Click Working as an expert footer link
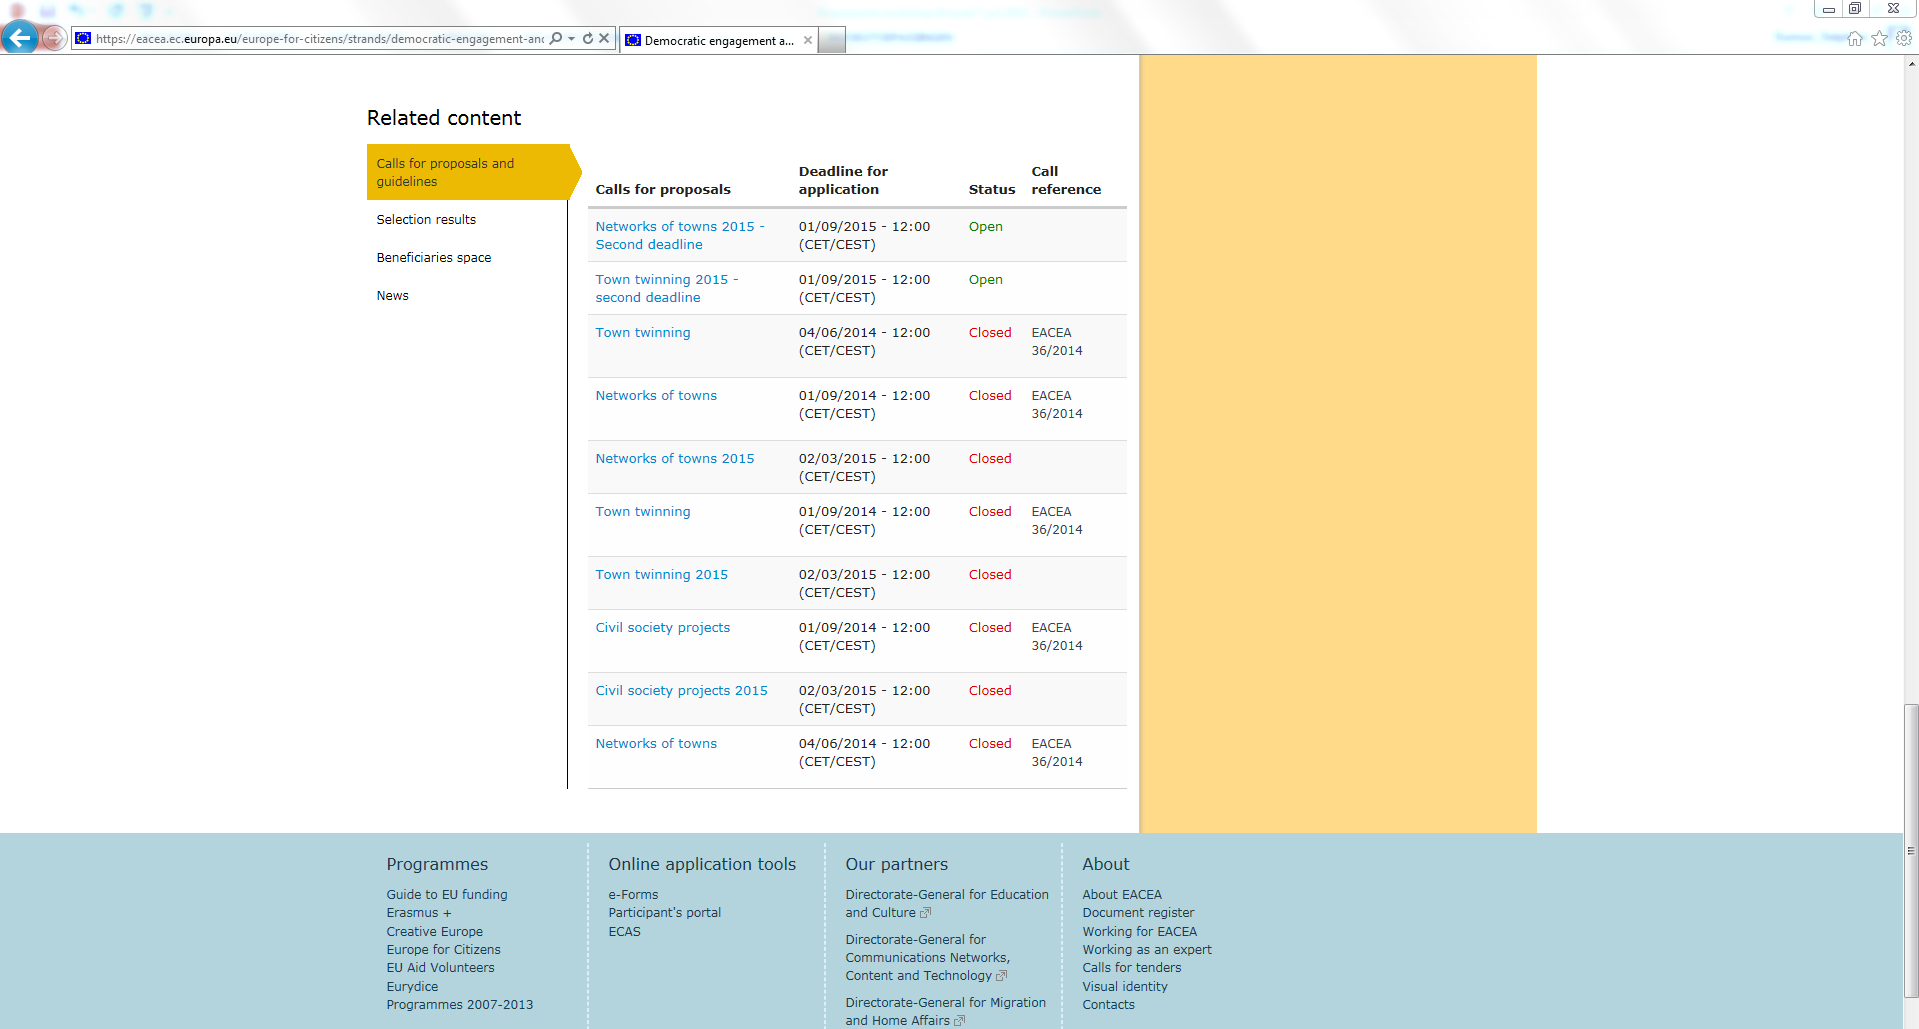The image size is (1919, 1029). point(1147,950)
